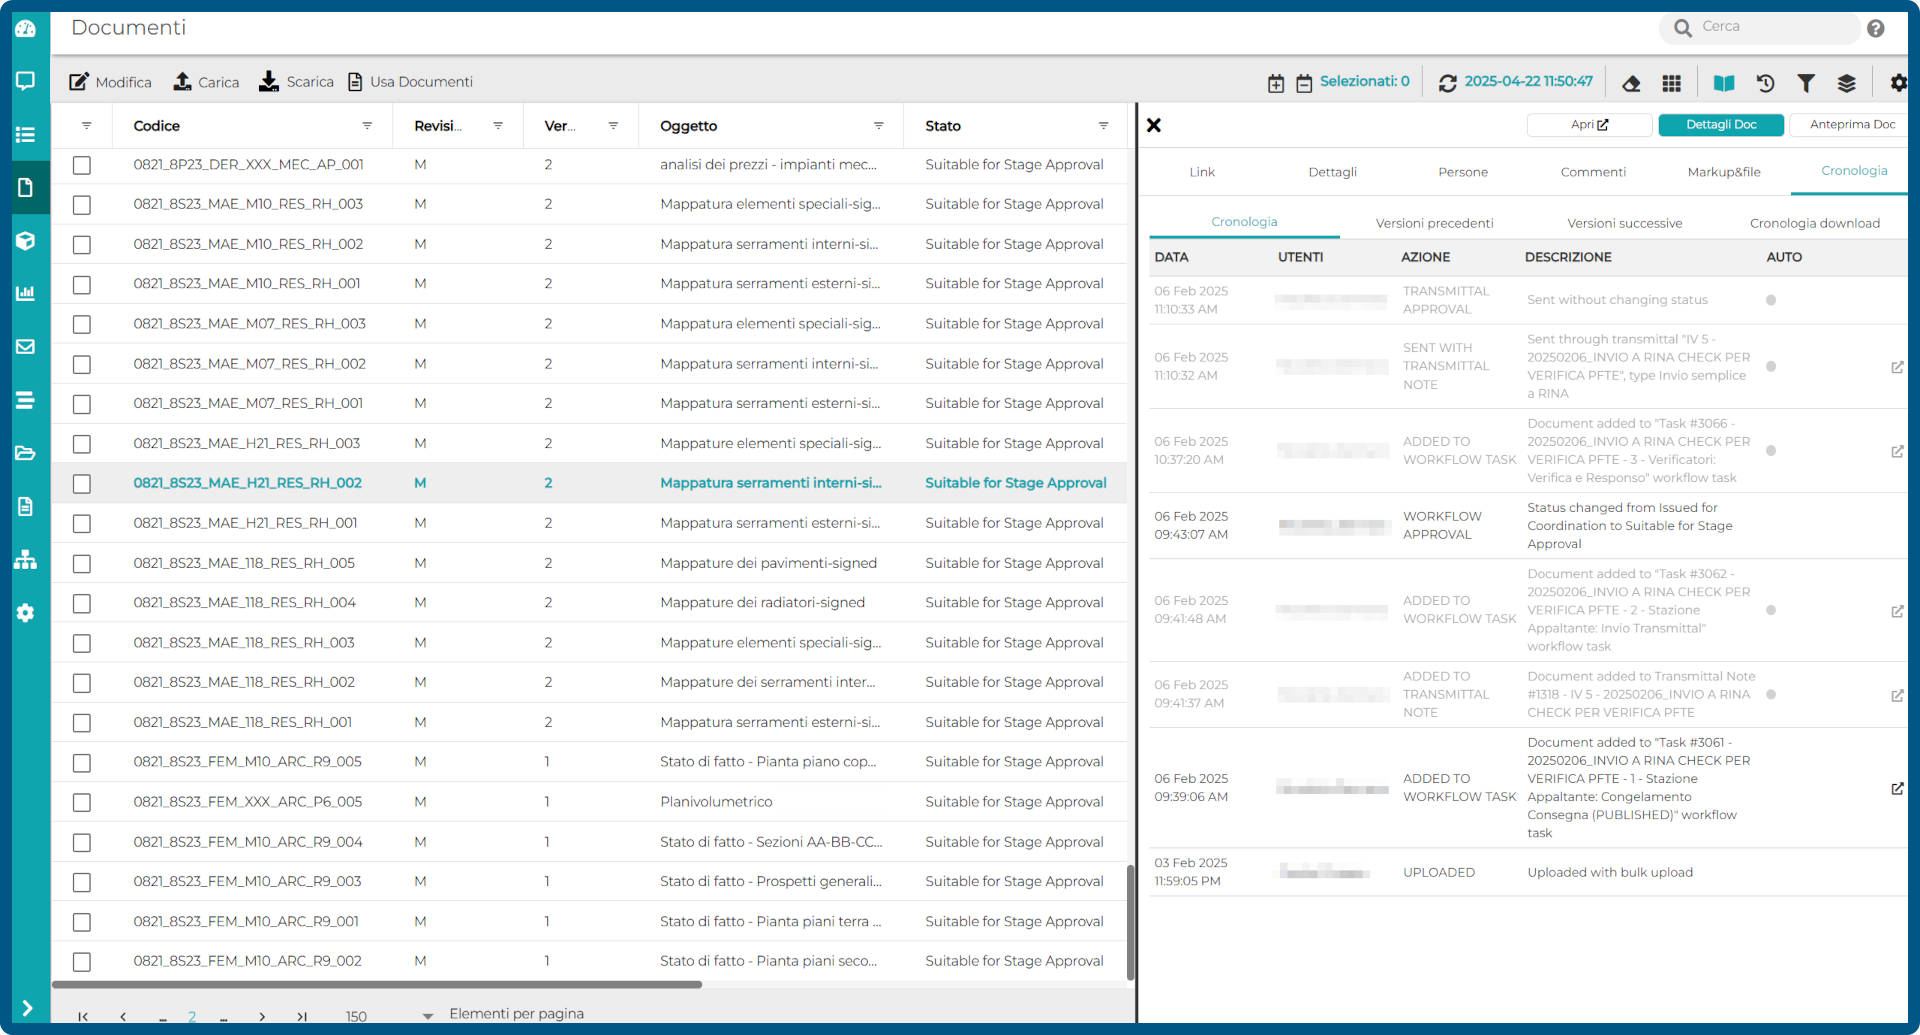Click the refresh timestamp icon

point(1447,83)
